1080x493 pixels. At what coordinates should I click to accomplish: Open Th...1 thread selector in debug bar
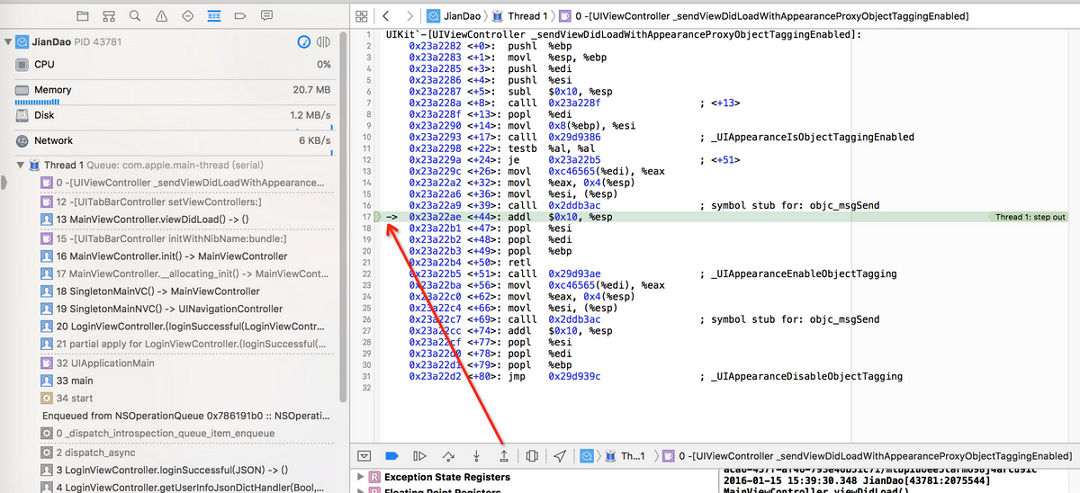tap(626, 456)
